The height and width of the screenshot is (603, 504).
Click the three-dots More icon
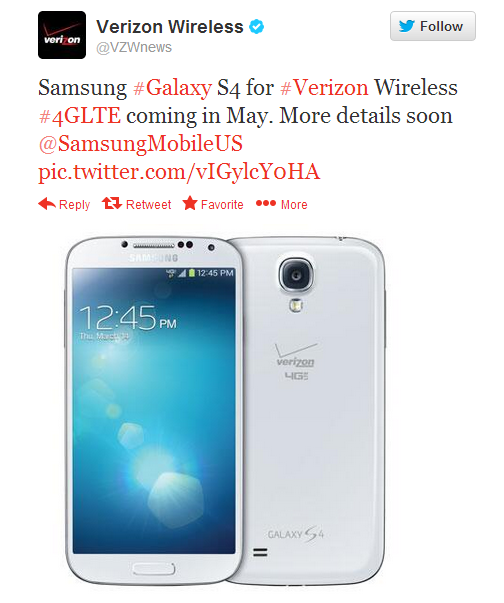pyautogui.click(x=266, y=203)
